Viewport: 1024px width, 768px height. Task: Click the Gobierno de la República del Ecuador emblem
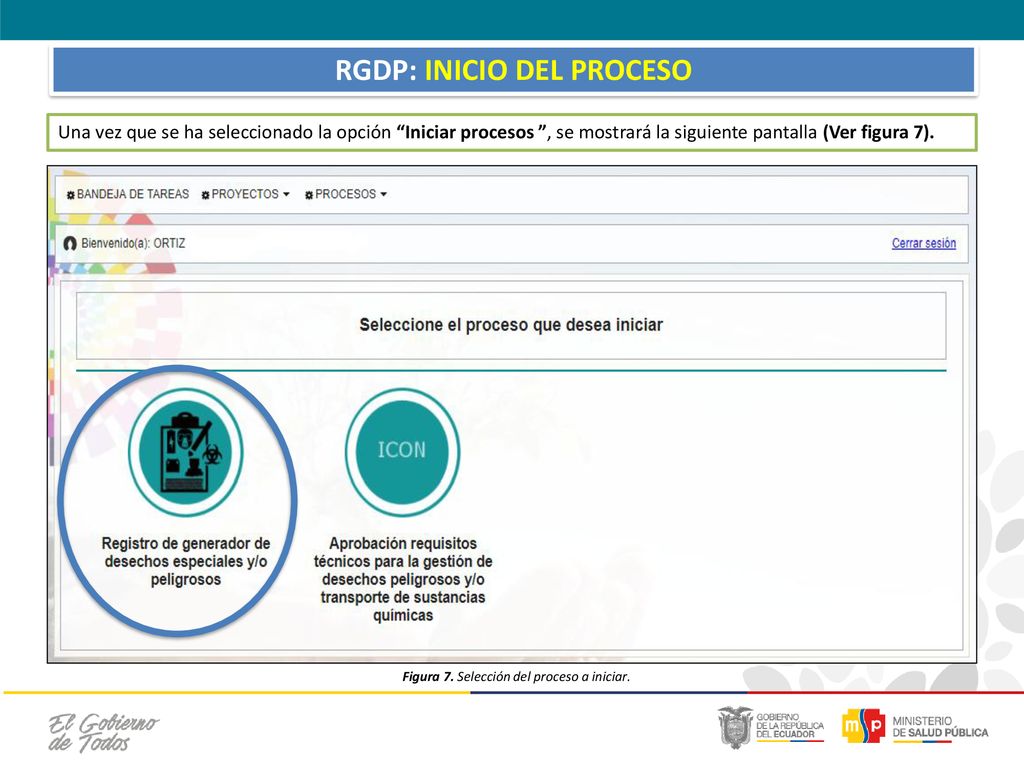click(x=771, y=726)
